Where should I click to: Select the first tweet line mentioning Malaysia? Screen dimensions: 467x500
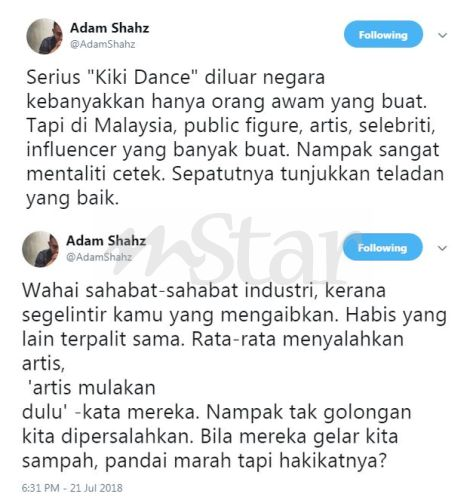[x=231, y=126]
